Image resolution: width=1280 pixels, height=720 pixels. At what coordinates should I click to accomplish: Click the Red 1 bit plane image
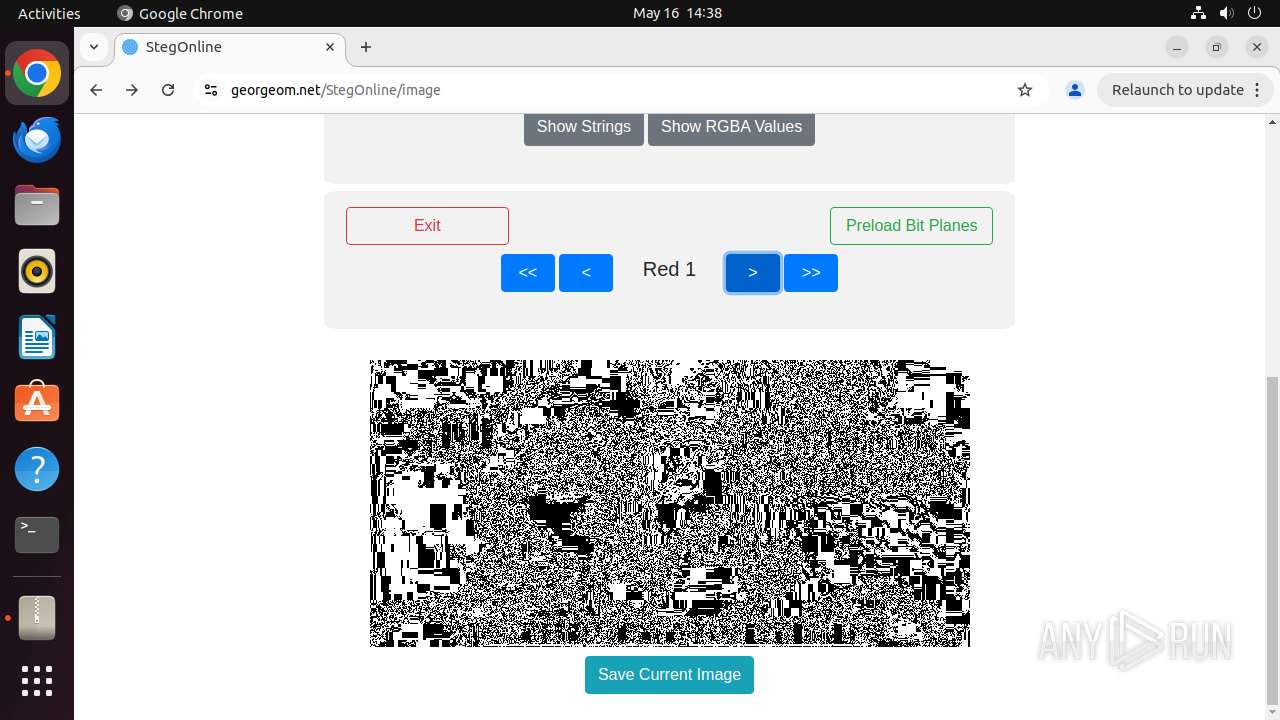pyautogui.click(x=670, y=503)
